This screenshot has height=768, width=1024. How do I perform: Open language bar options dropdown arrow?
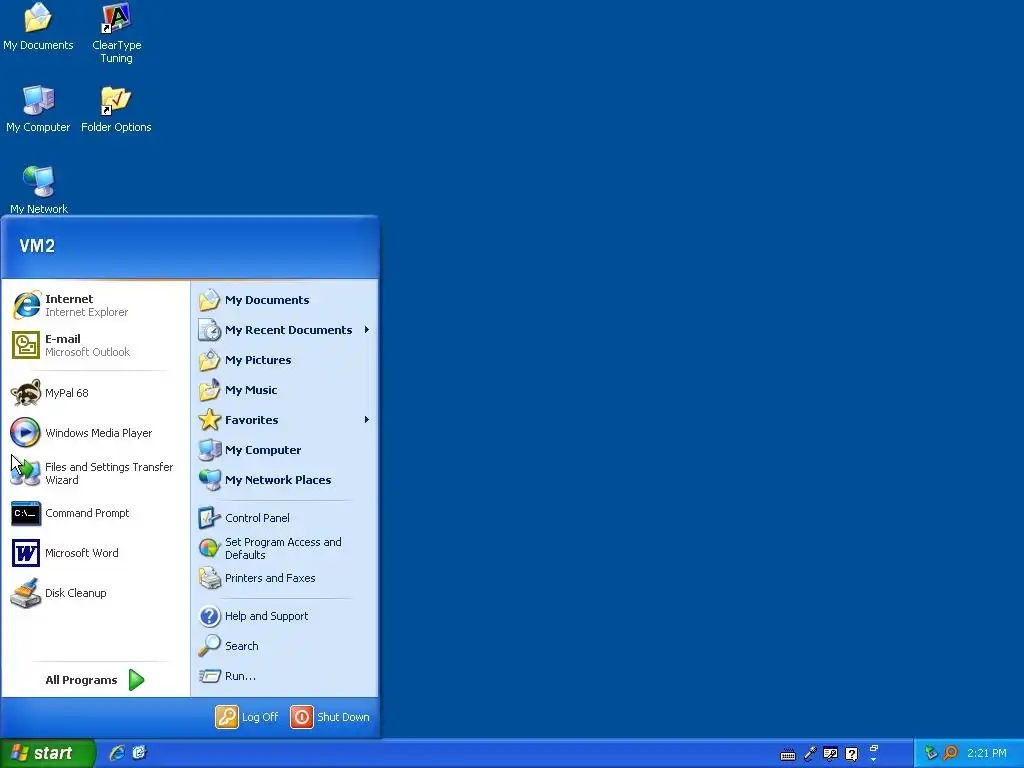(x=874, y=760)
